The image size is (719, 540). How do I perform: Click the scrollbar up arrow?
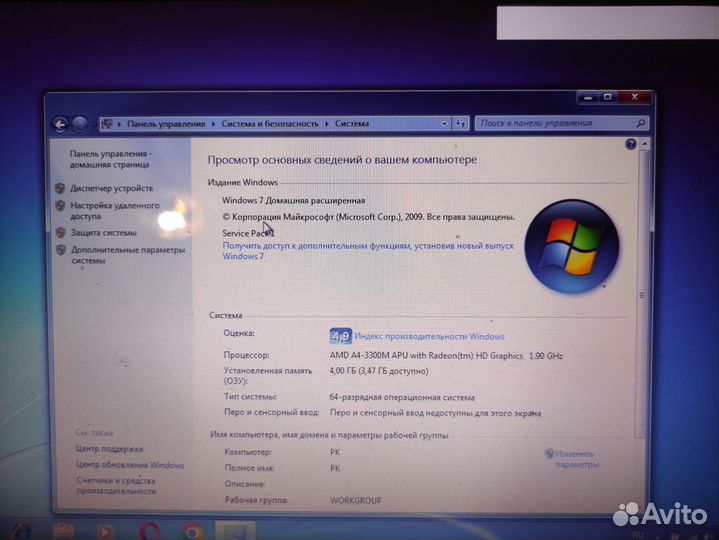point(644,144)
